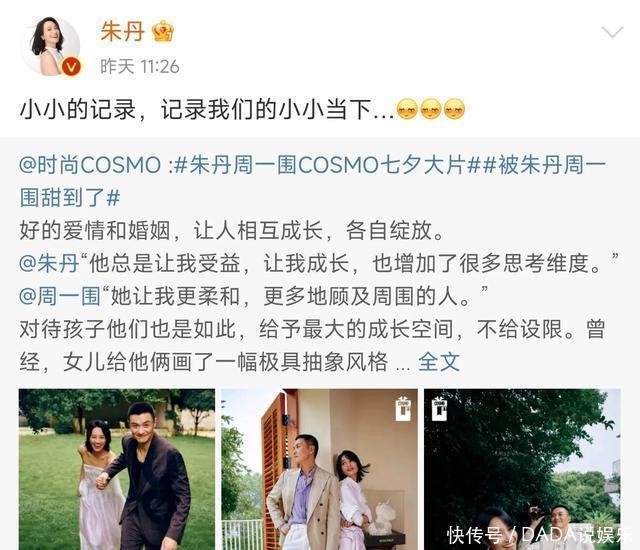The height and width of the screenshot is (550, 640).
Task: Open the third photo with the trees
Action: [x=522, y=469]
